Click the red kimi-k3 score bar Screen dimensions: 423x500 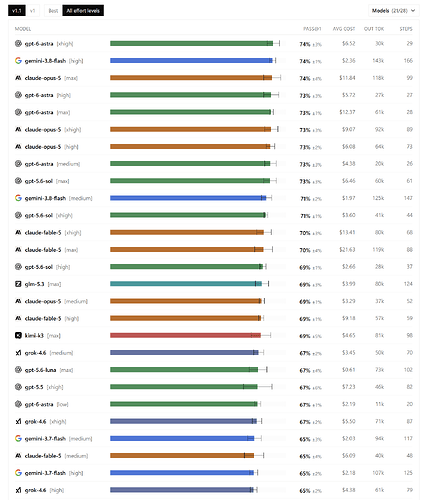[x=185, y=335]
